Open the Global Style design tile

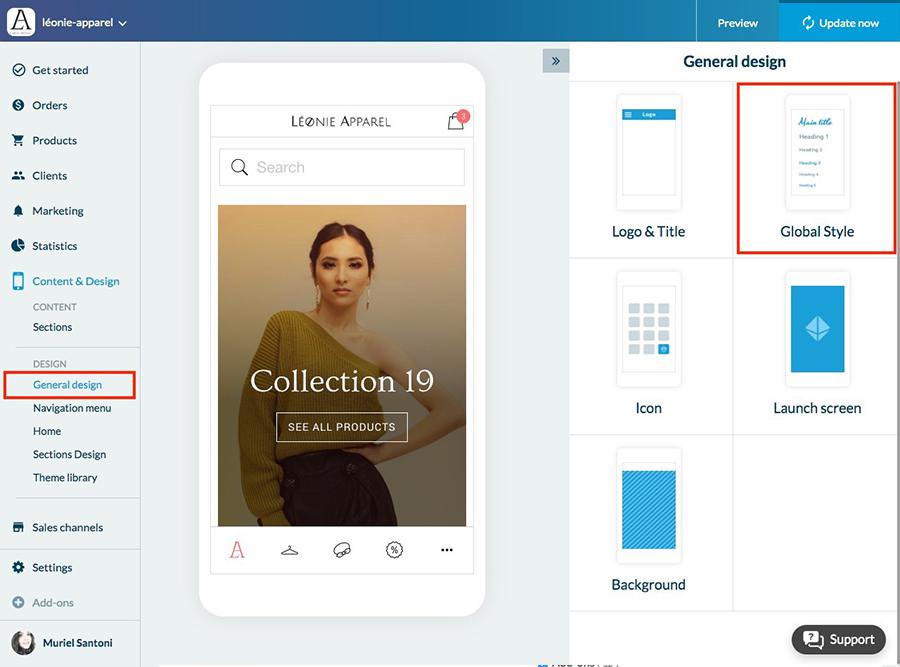click(x=817, y=168)
